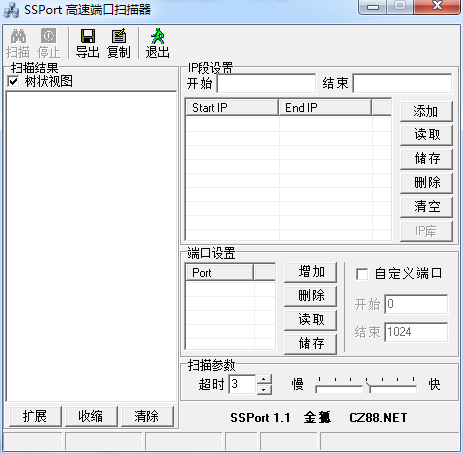Click the 扫描 binoculars scan icon

pos(18,36)
